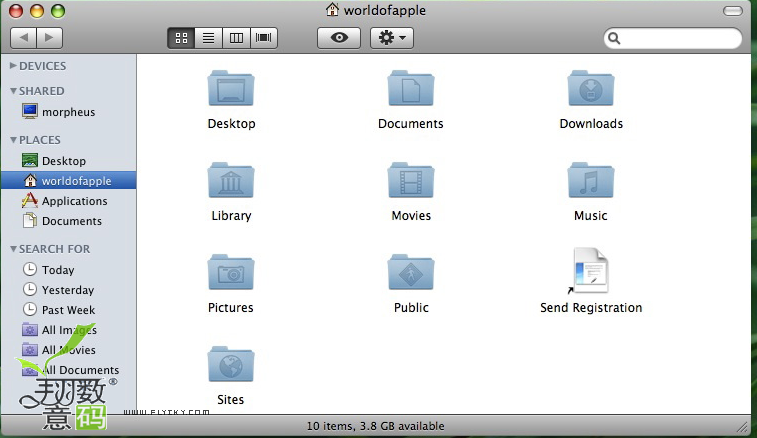The image size is (757, 438).
Task: Select the Downloads folder icon
Action: pos(591,88)
